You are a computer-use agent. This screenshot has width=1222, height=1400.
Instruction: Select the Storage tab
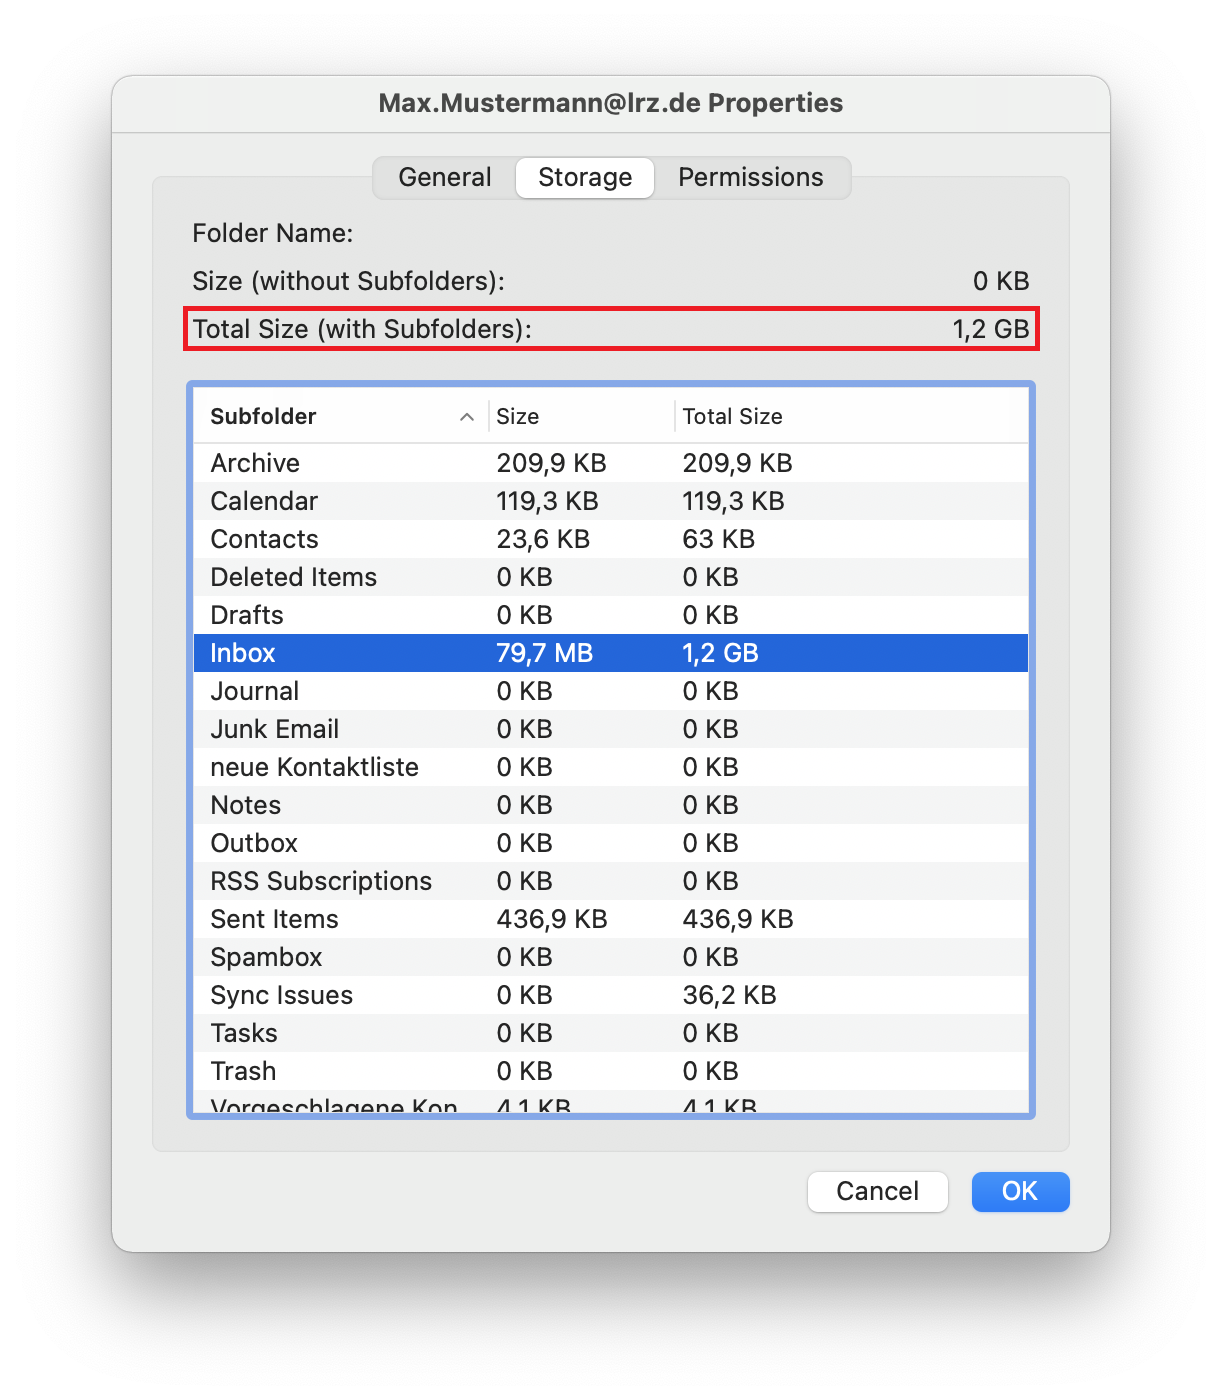point(584,177)
